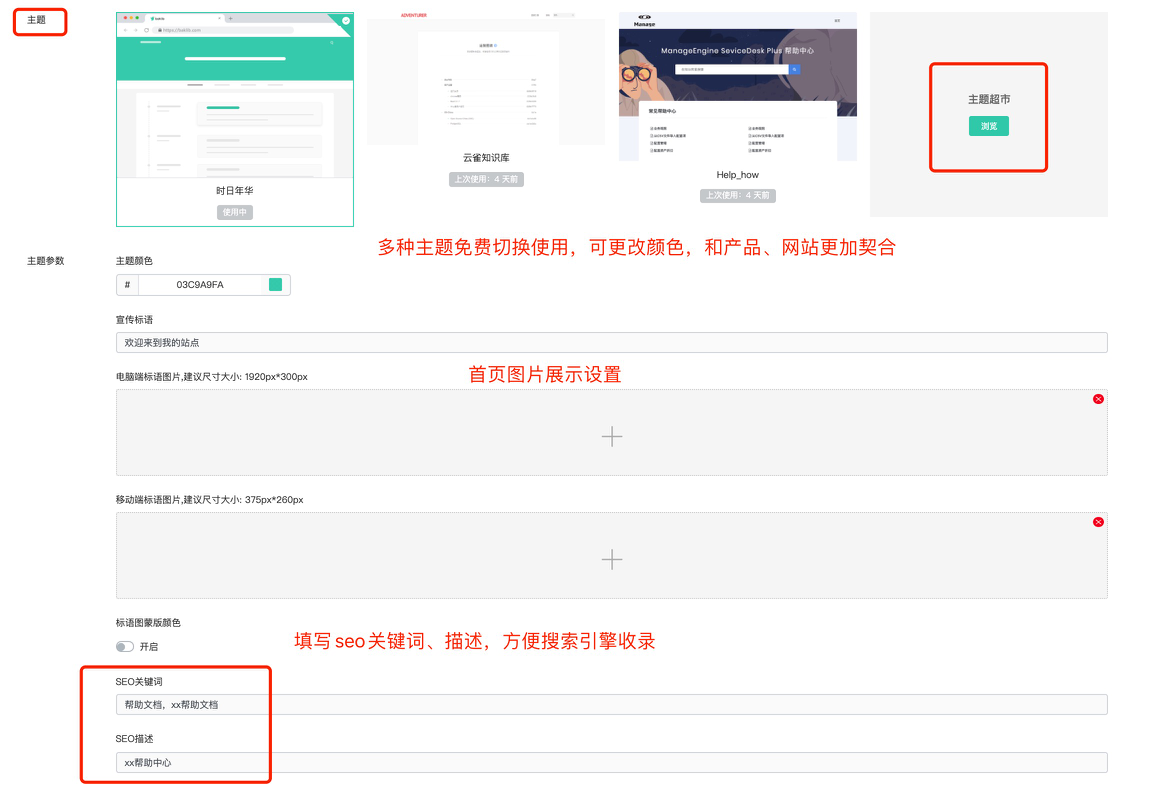Viewport: 1154px width, 787px height.
Task: Edit the theme color hex field 03C9A9FA
Action: pos(200,285)
